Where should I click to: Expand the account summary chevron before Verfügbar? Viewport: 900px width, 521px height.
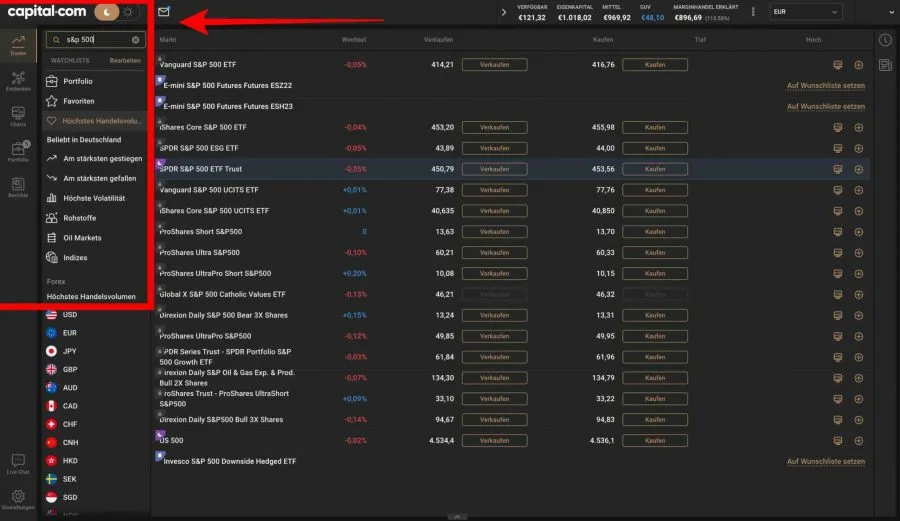503,11
